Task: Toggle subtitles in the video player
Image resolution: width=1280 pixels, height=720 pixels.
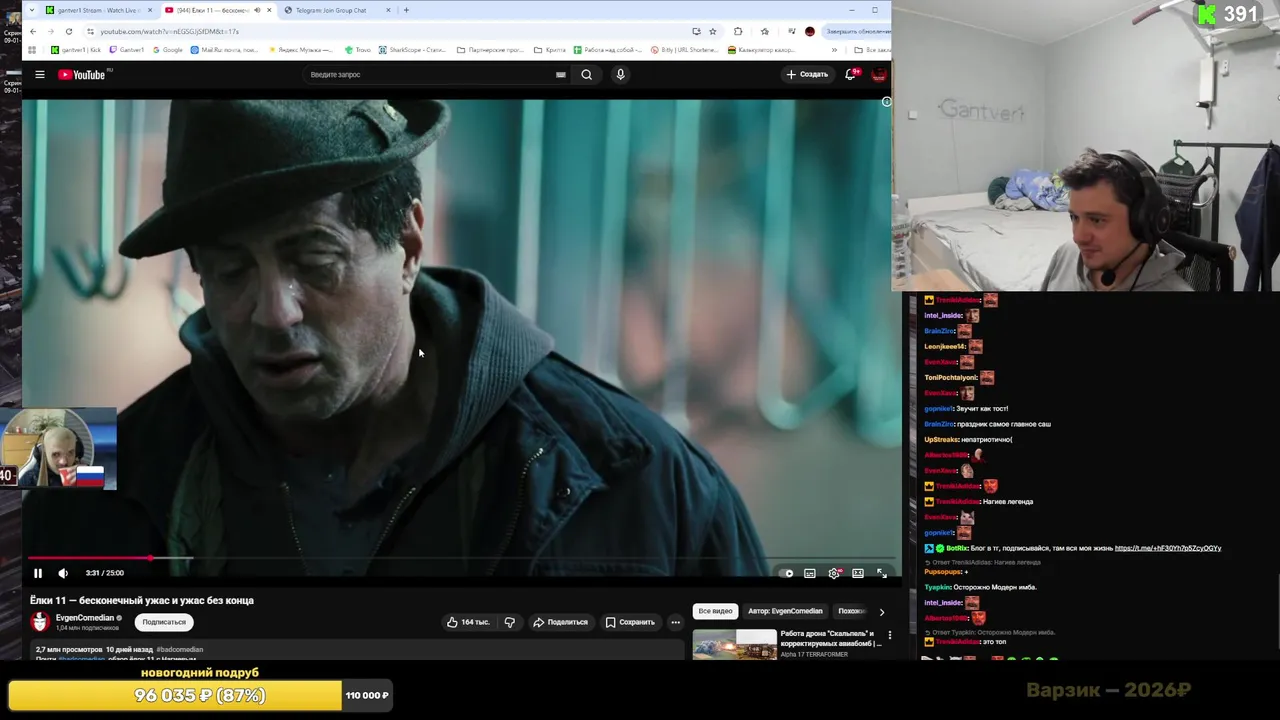Action: (810, 573)
